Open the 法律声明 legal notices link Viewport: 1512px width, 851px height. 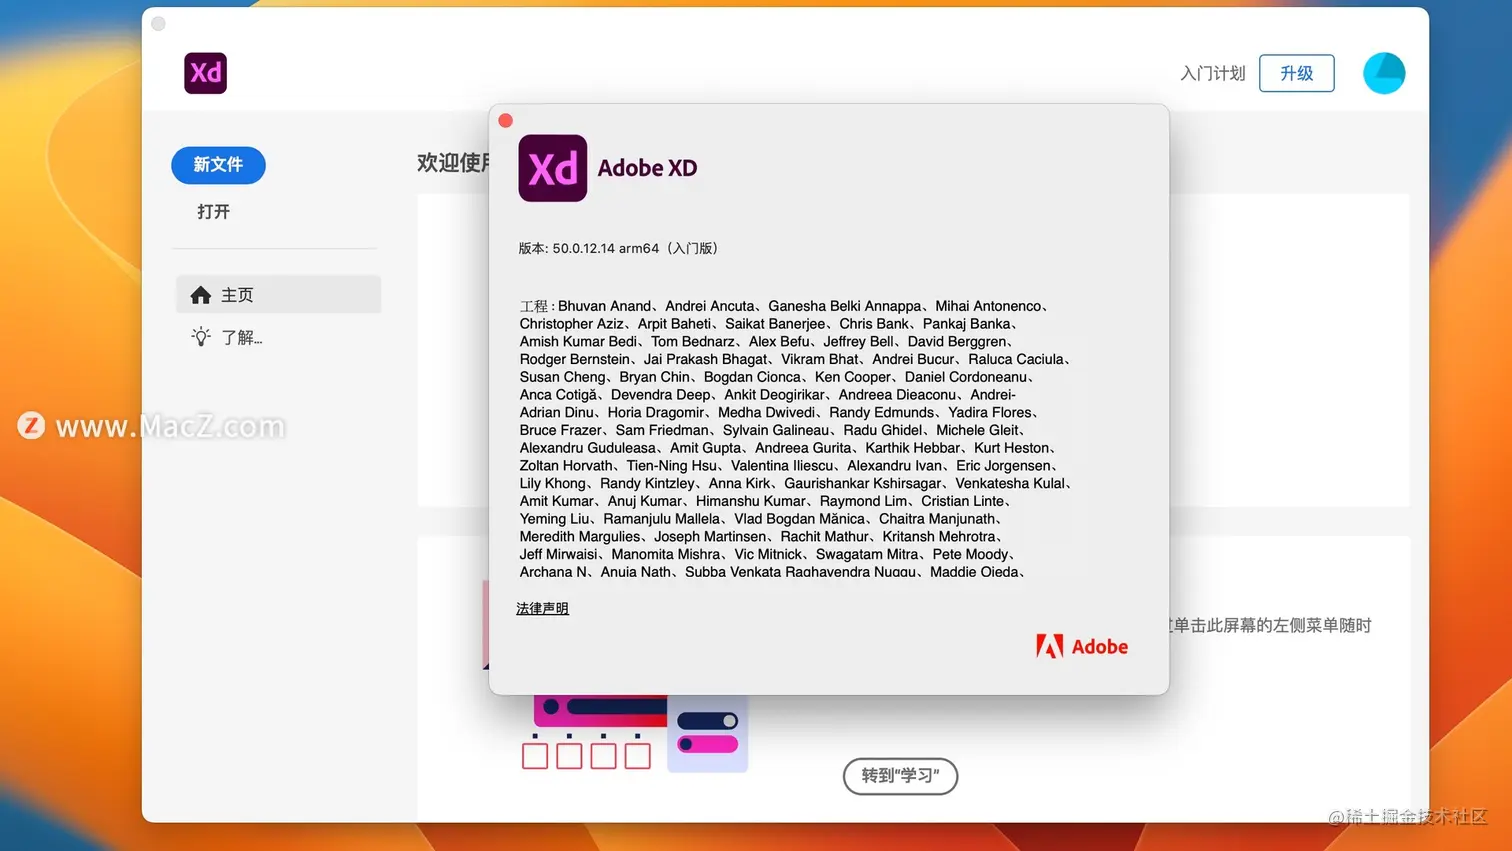(x=542, y=608)
